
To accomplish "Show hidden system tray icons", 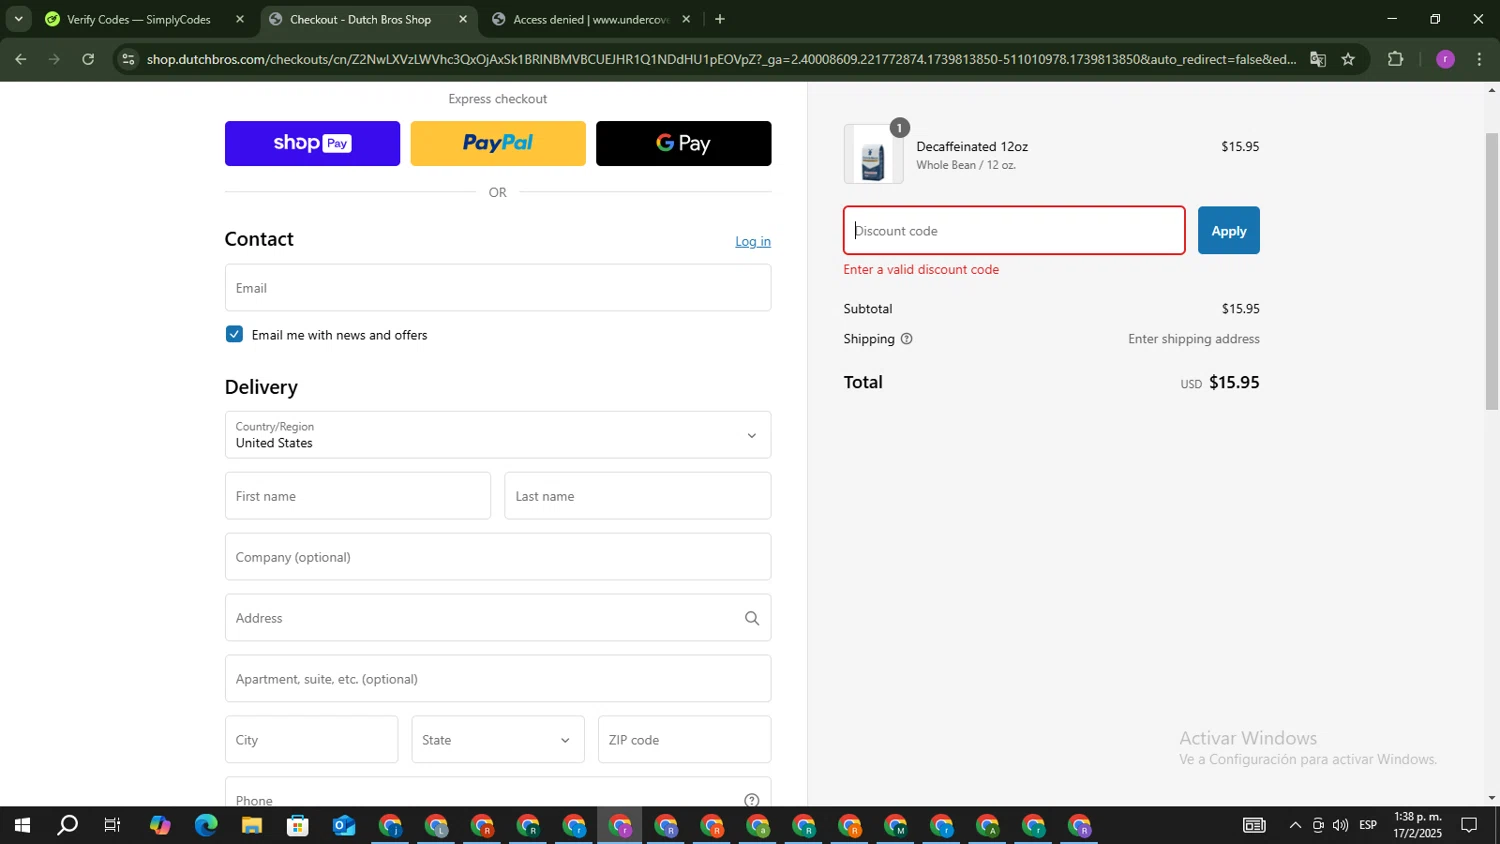I will pos(1295,826).
